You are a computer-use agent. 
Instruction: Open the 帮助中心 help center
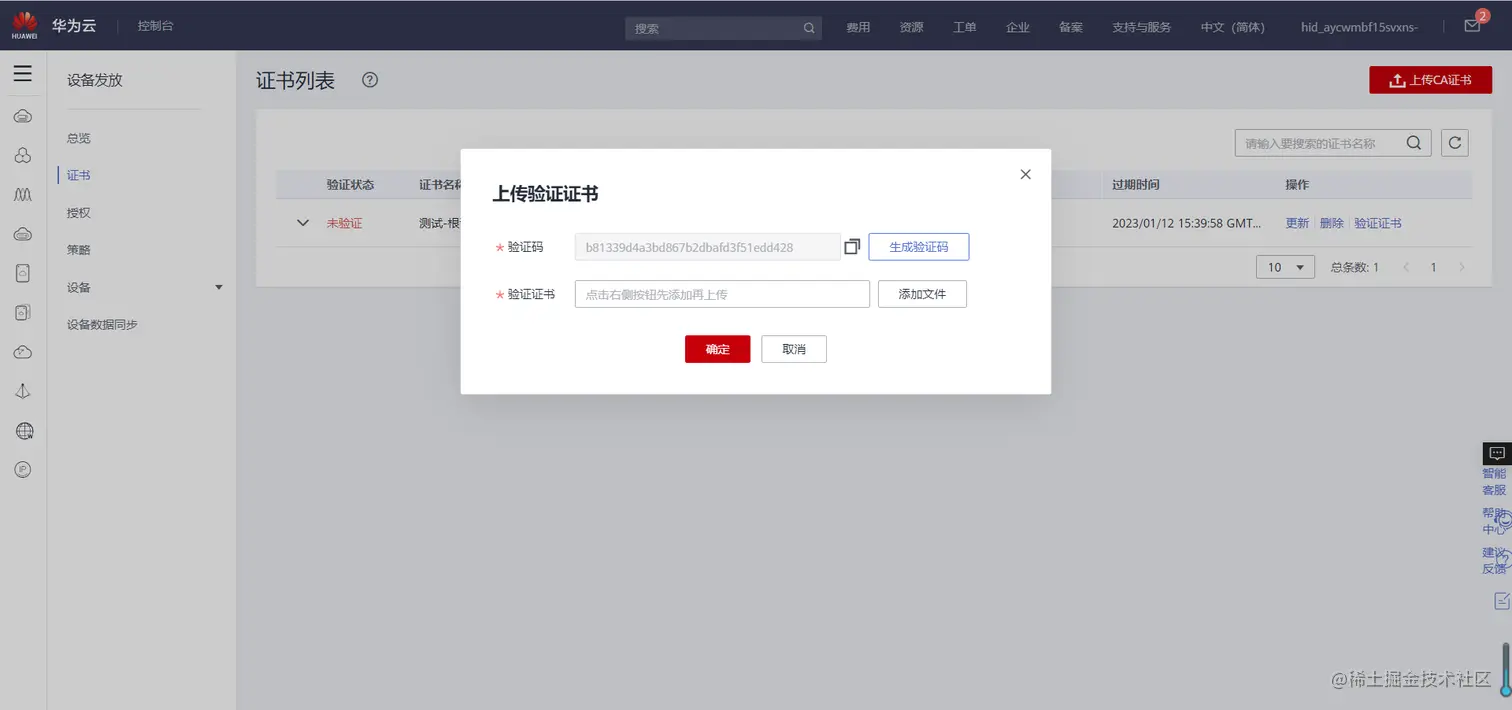click(x=1494, y=522)
